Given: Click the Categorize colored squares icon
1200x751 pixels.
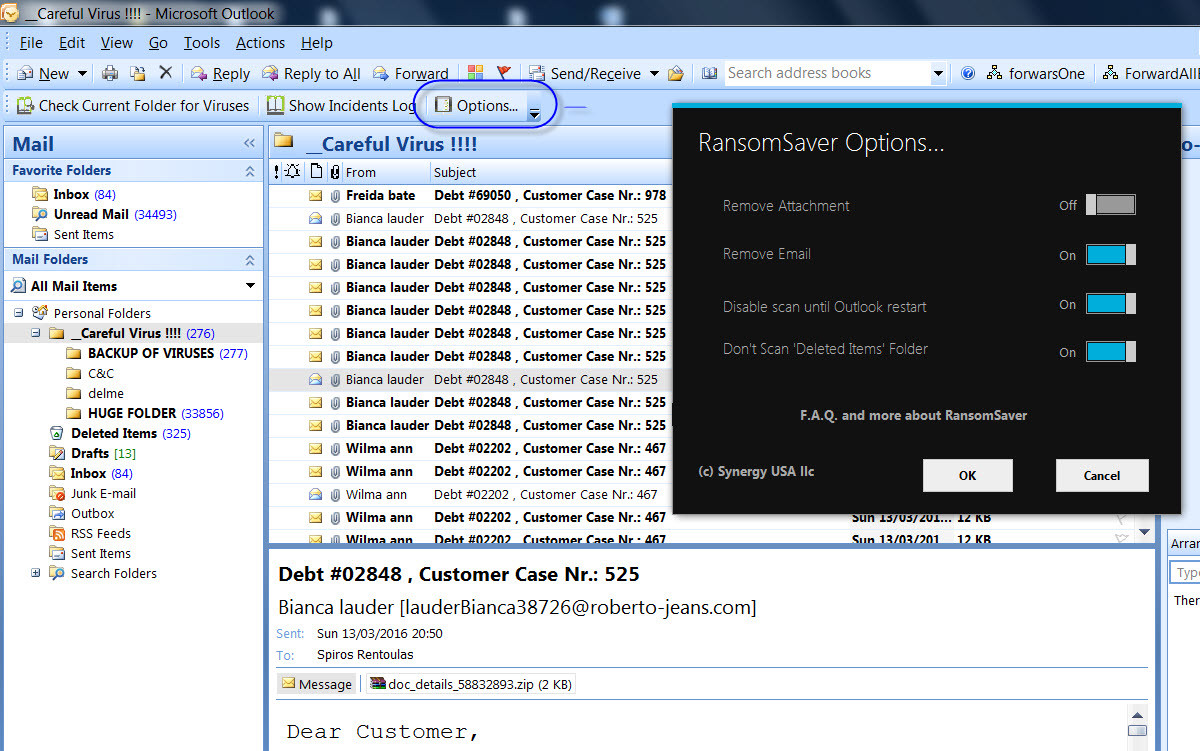Looking at the screenshot, I should click(x=476, y=73).
